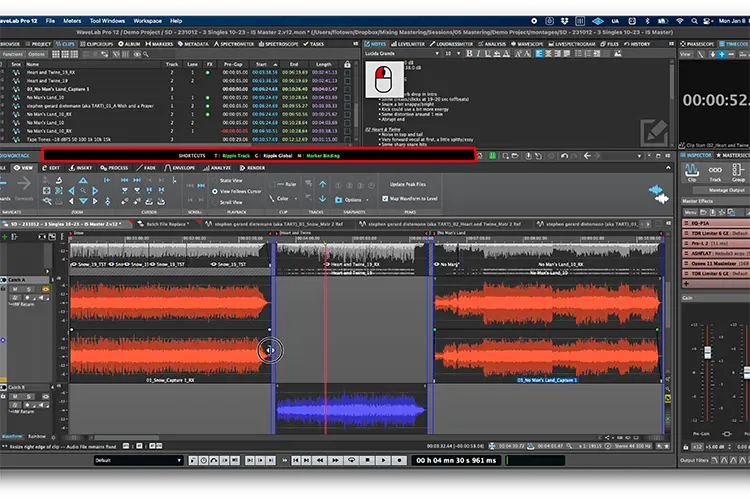The height and width of the screenshot is (500, 750).
Task: Open macOS Spotlight search icon
Action: [694, 21]
